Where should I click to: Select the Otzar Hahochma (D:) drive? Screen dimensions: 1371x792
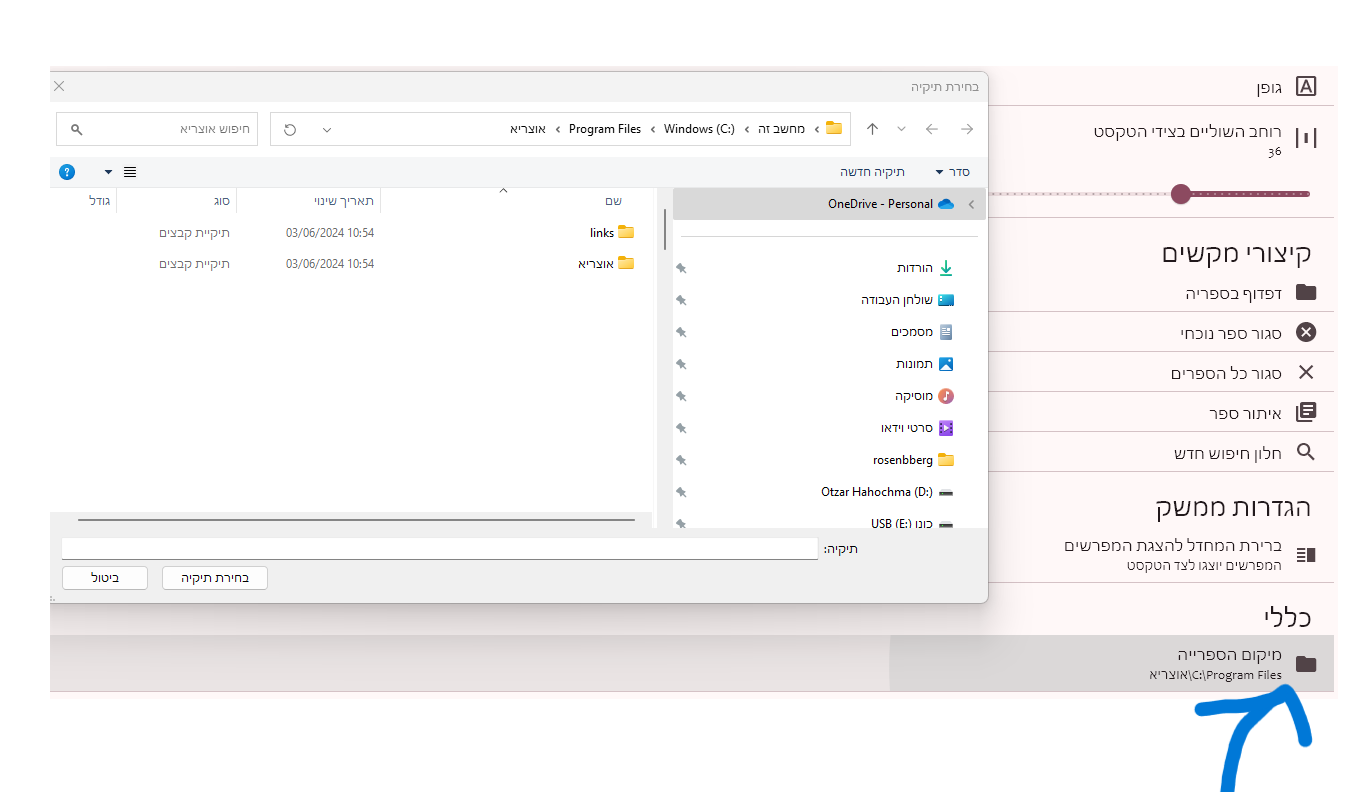(x=876, y=492)
